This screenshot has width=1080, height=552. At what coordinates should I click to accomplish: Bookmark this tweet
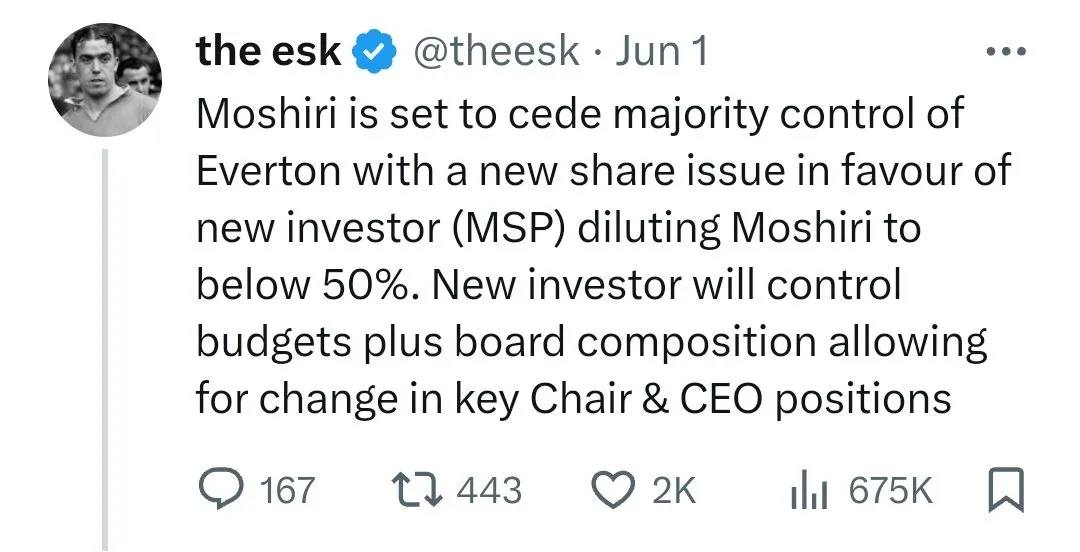pos(1003,490)
